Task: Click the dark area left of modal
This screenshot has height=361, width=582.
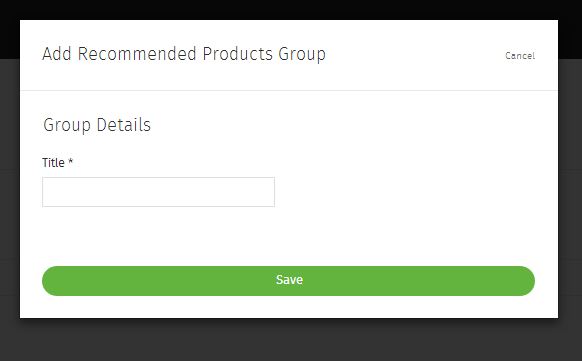Action: click(x=10, y=186)
